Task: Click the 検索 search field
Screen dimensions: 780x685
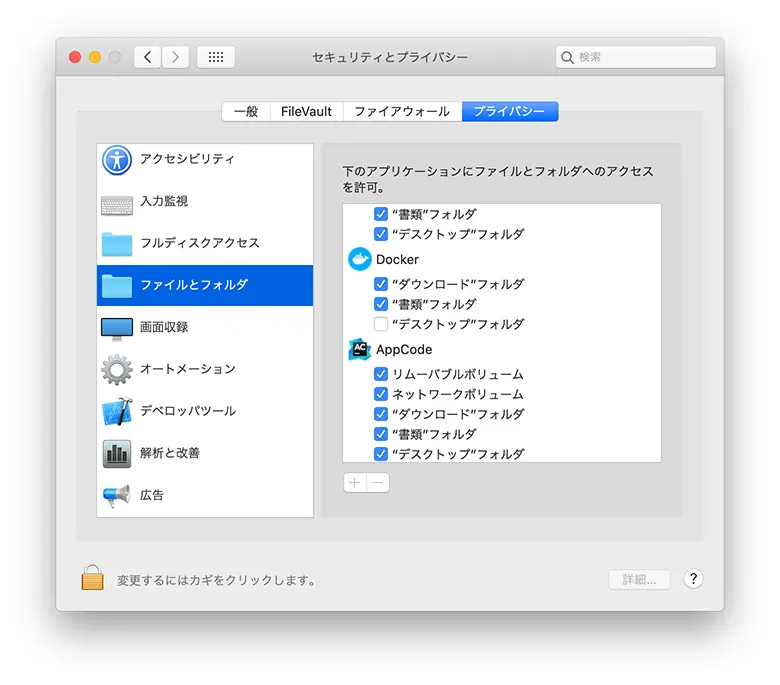Action: (636, 57)
